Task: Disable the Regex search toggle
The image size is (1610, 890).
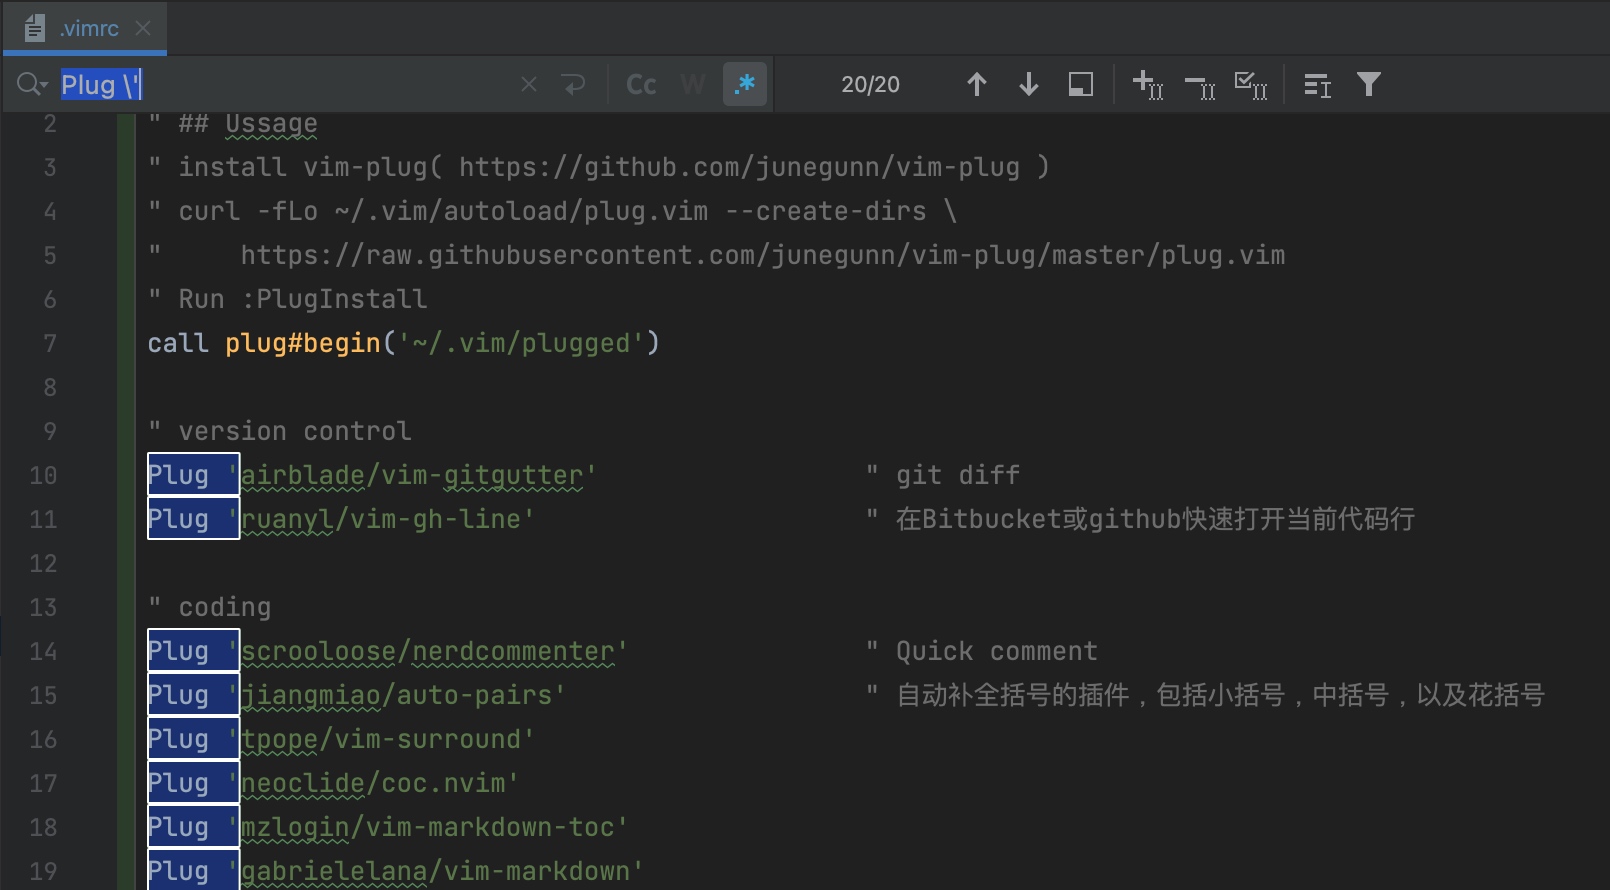Action: pyautogui.click(x=745, y=85)
